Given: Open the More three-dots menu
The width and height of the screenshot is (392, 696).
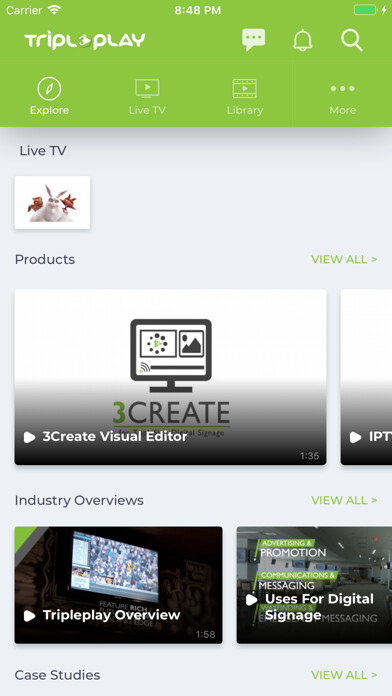Looking at the screenshot, I should click(343, 97).
